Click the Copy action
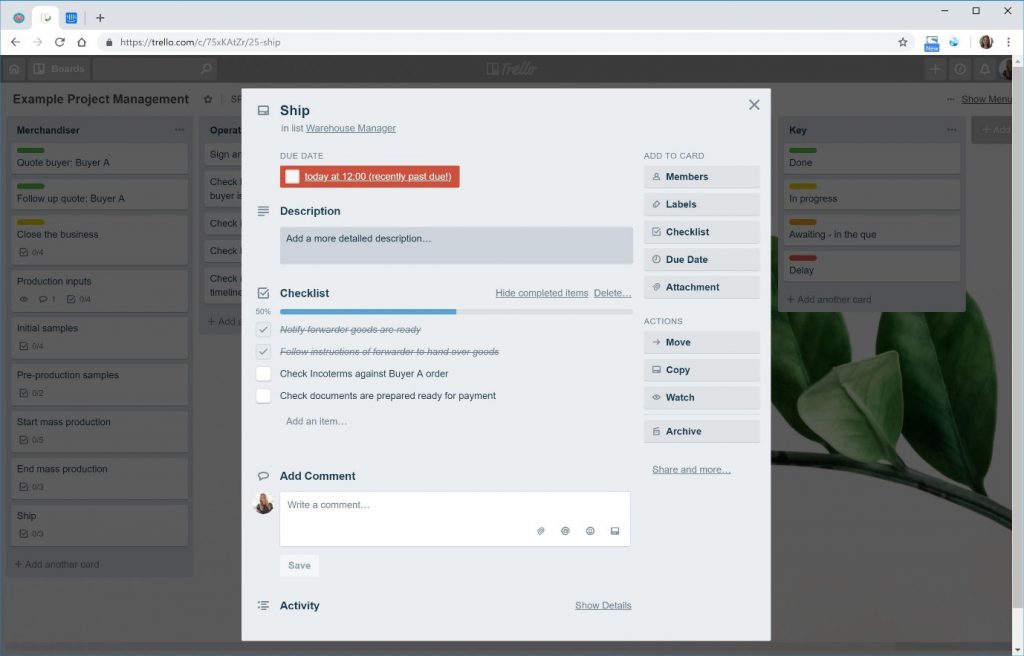This screenshot has height=656, width=1024. 701,370
